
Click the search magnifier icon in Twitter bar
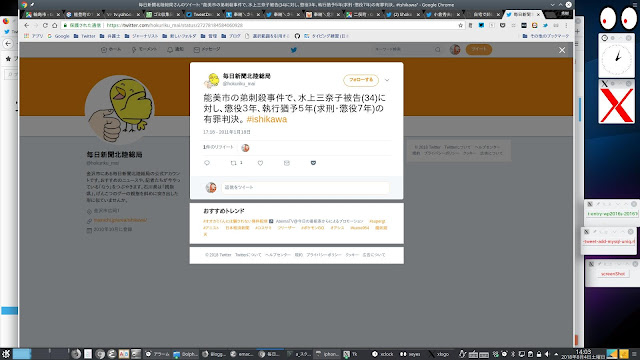(438, 49)
